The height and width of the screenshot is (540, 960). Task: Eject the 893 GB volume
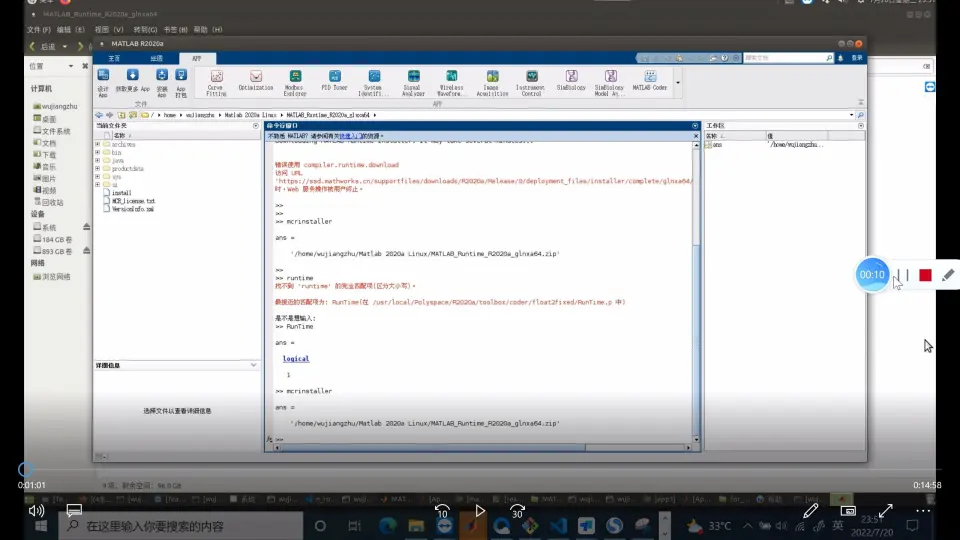click(86, 251)
